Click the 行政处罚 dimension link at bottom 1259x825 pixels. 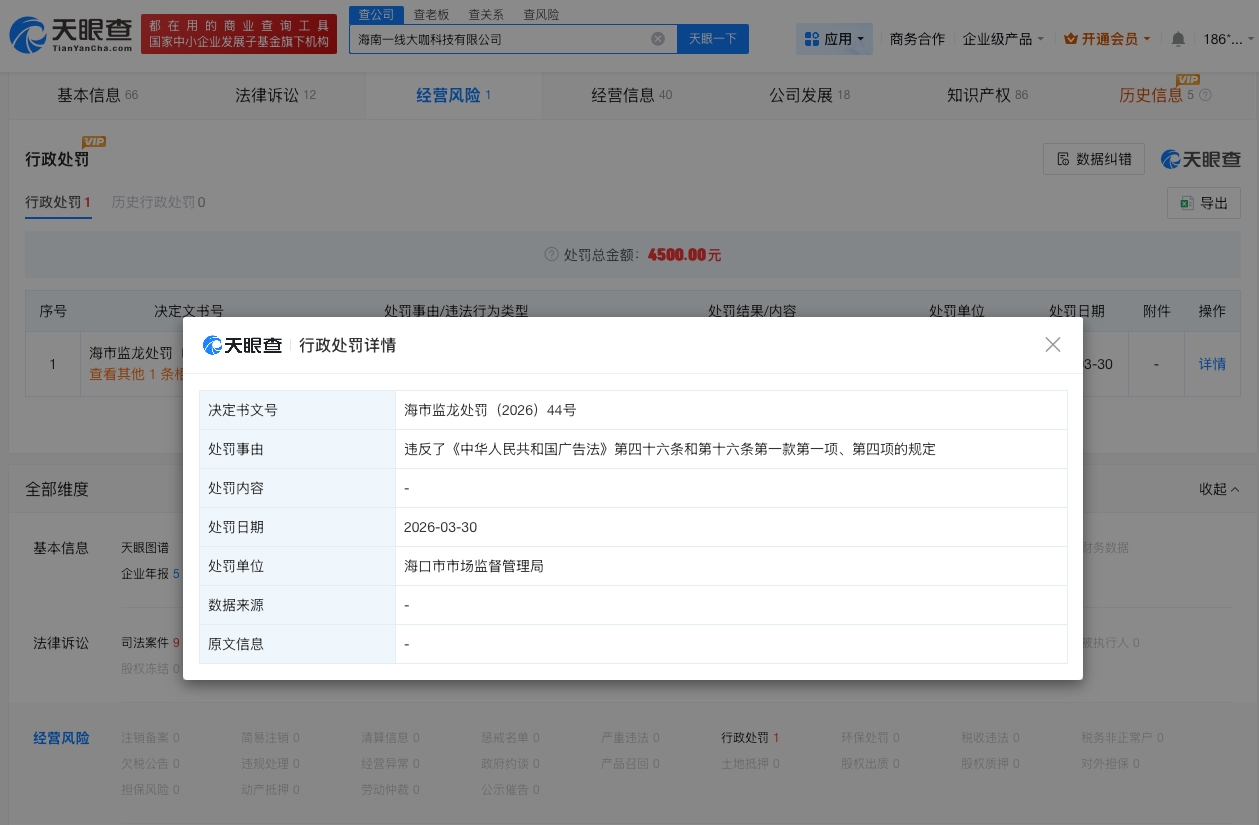coord(750,738)
